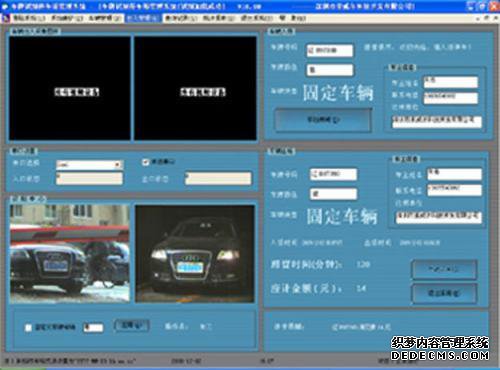The height and width of the screenshot is (370, 500).
Task: Click the owner name field in the lower owner info group
Action: [454, 174]
